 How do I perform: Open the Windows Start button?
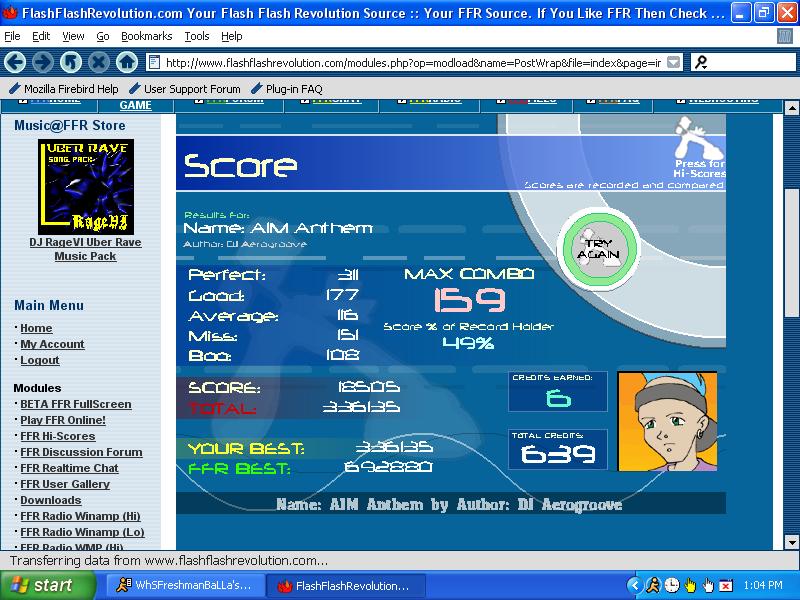(47, 585)
